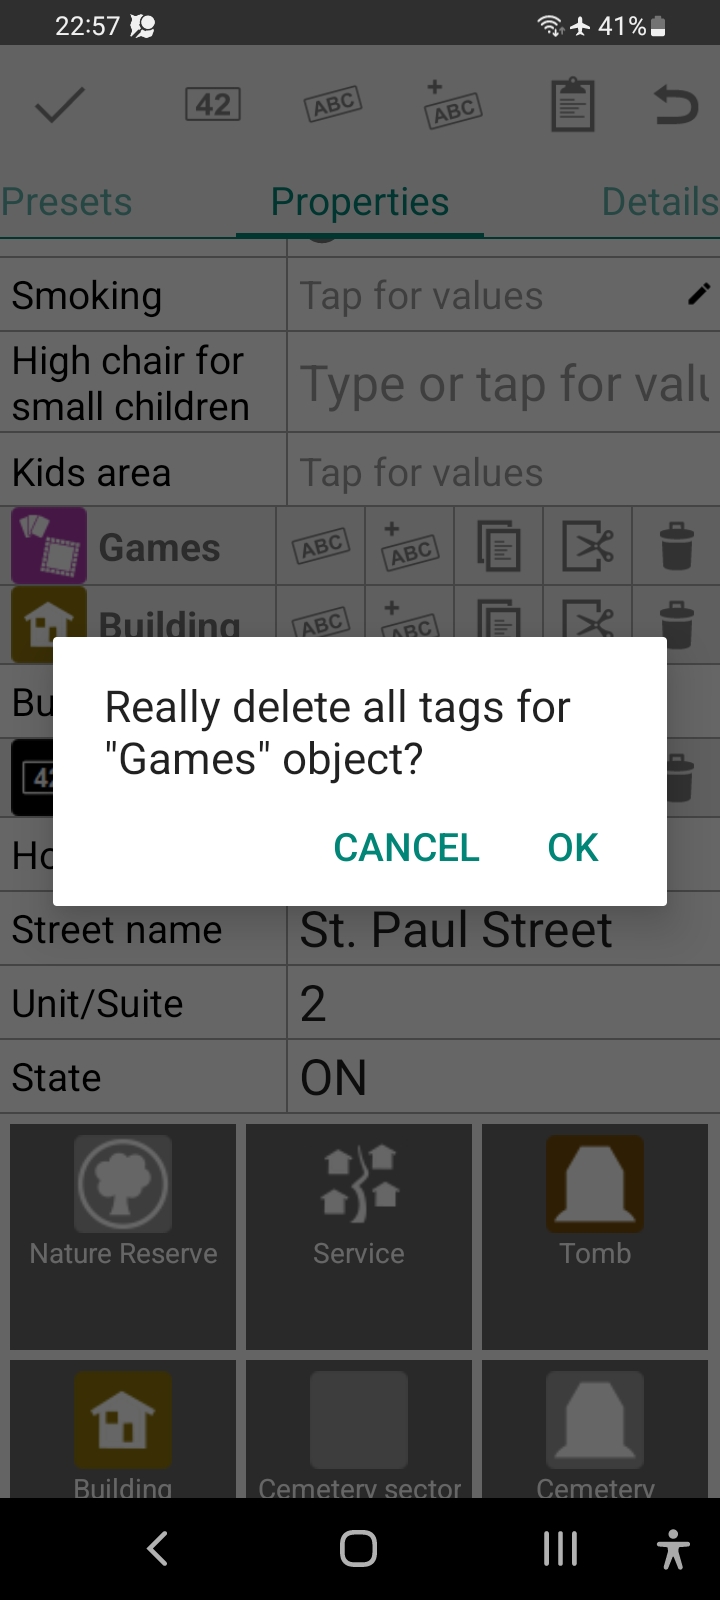Tap the checkmark icon to confirm edits

pos(60,104)
